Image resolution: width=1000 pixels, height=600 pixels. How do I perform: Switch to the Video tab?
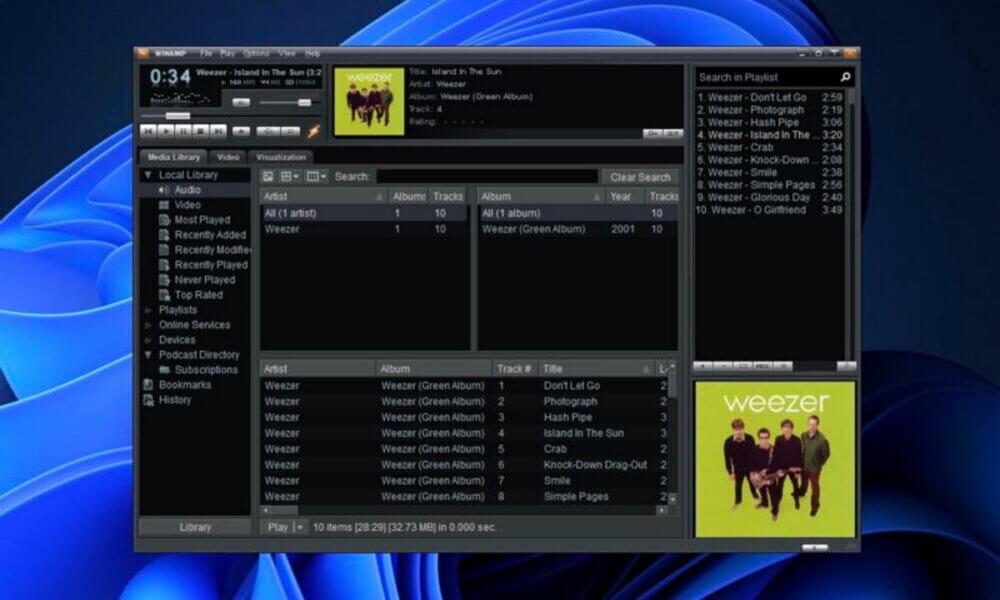(228, 157)
